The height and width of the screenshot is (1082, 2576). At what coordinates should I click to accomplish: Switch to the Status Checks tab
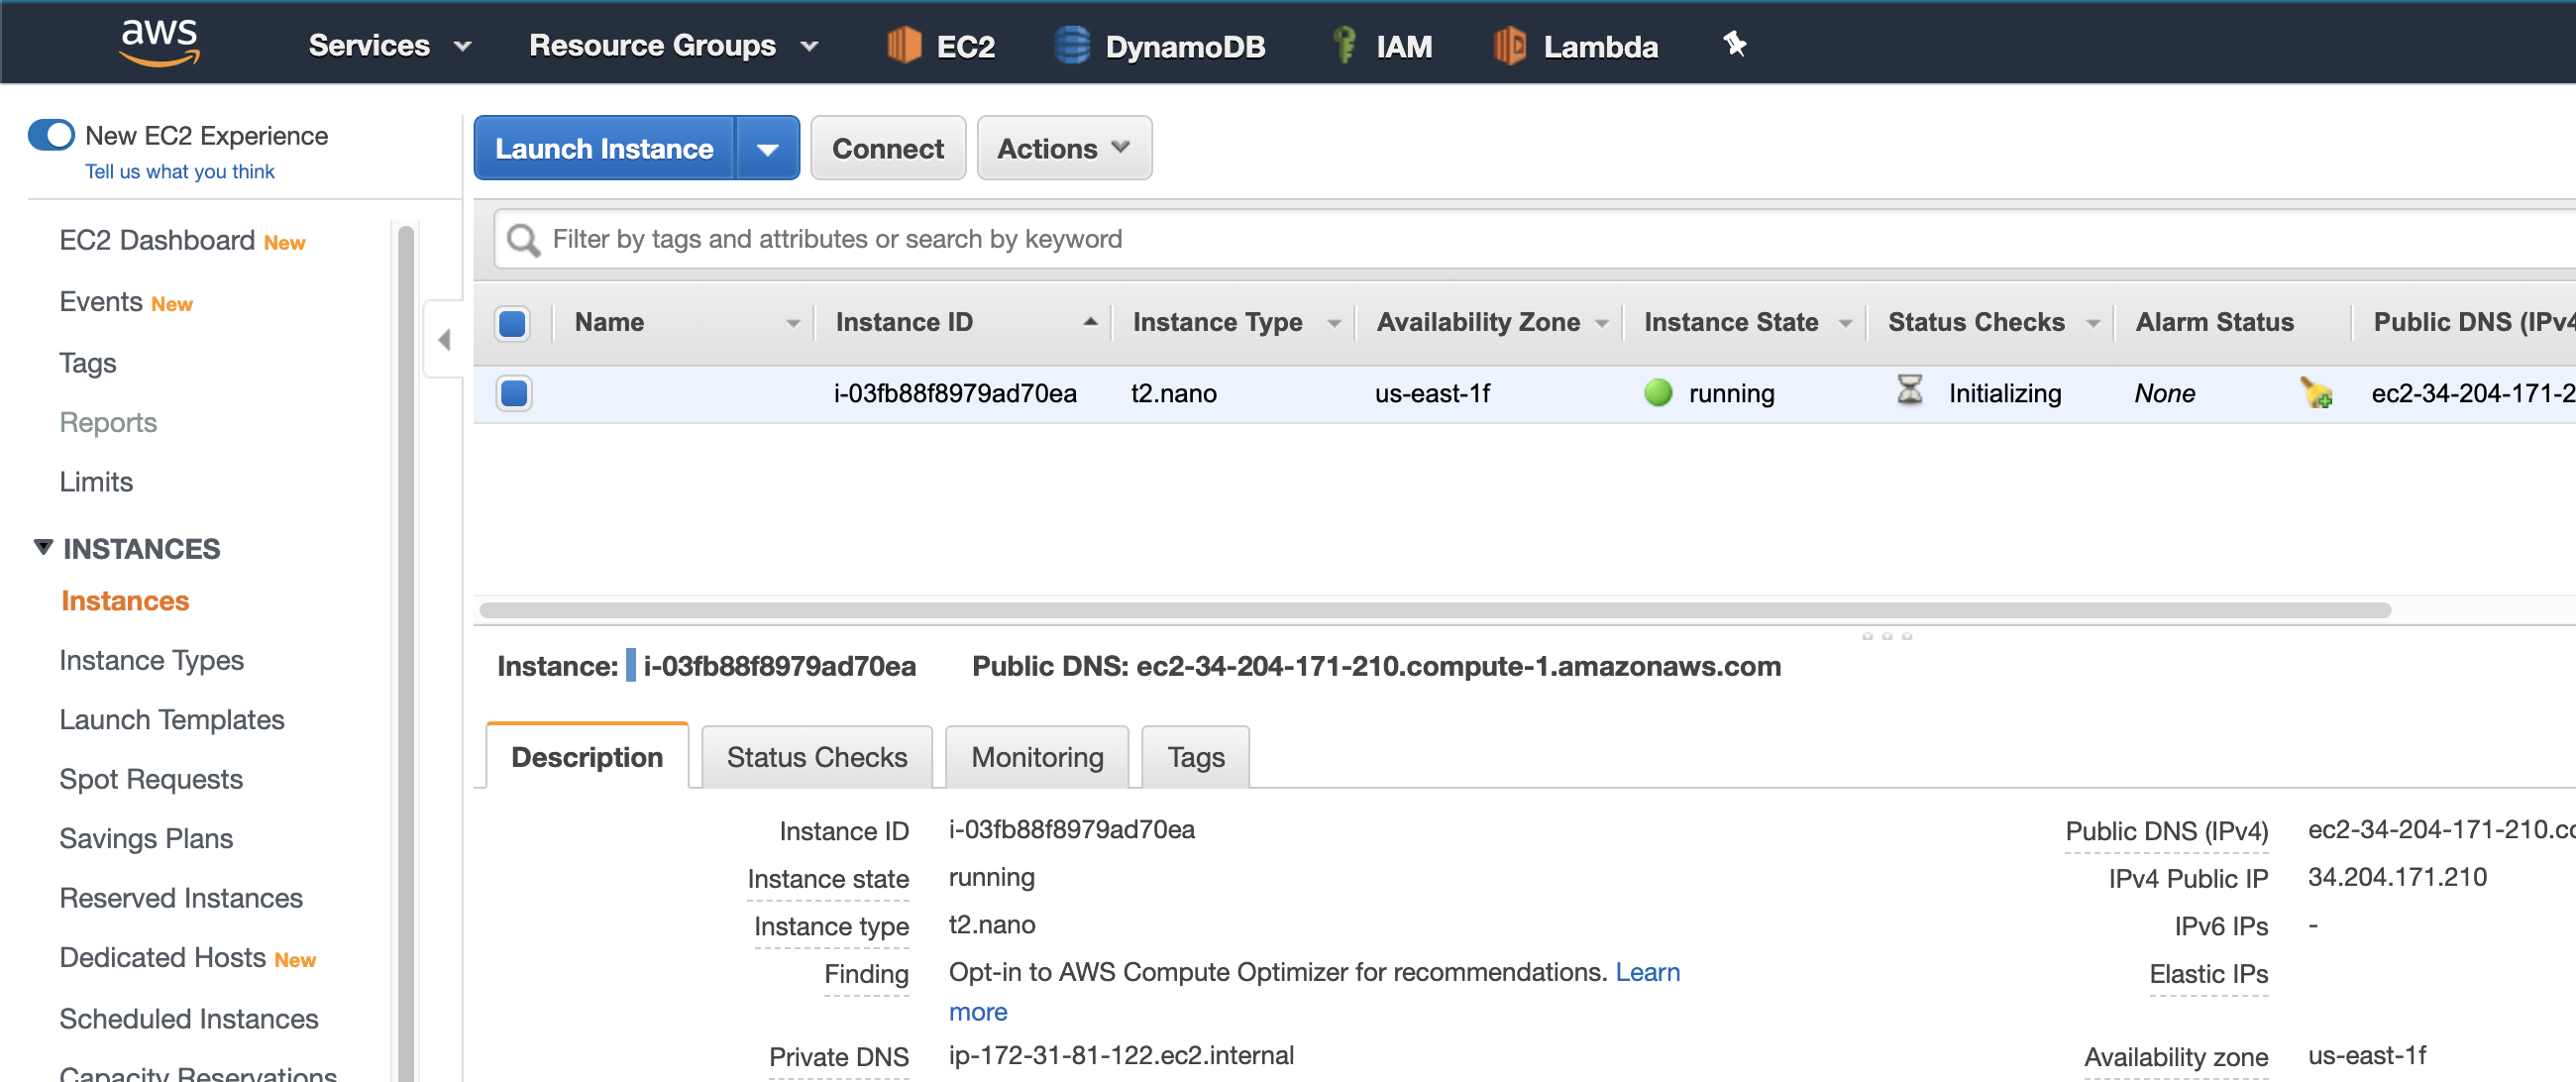[817, 757]
